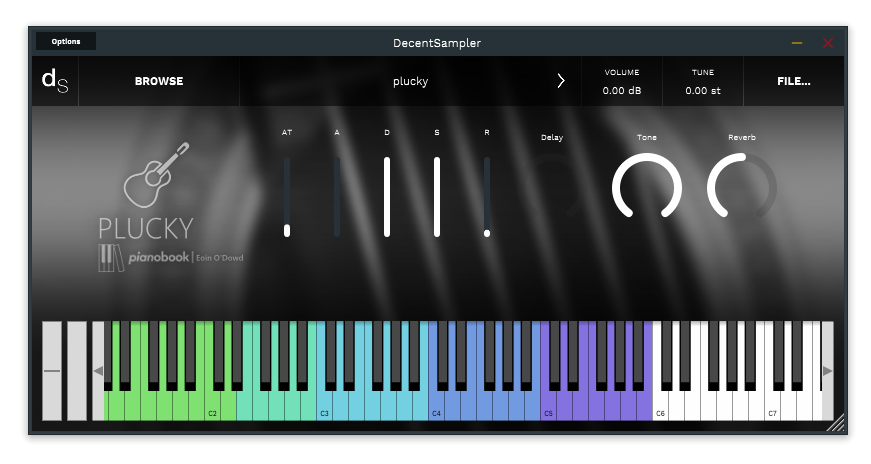Adjust the S sustain slider
Screen dimensions: 871x464
point(437,197)
